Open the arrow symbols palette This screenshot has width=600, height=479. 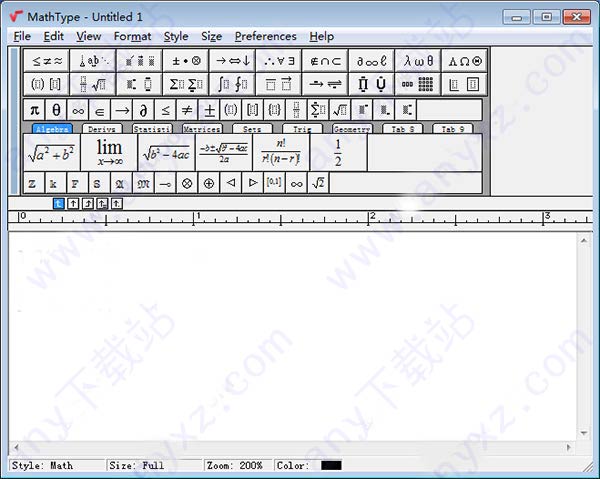coord(232,60)
